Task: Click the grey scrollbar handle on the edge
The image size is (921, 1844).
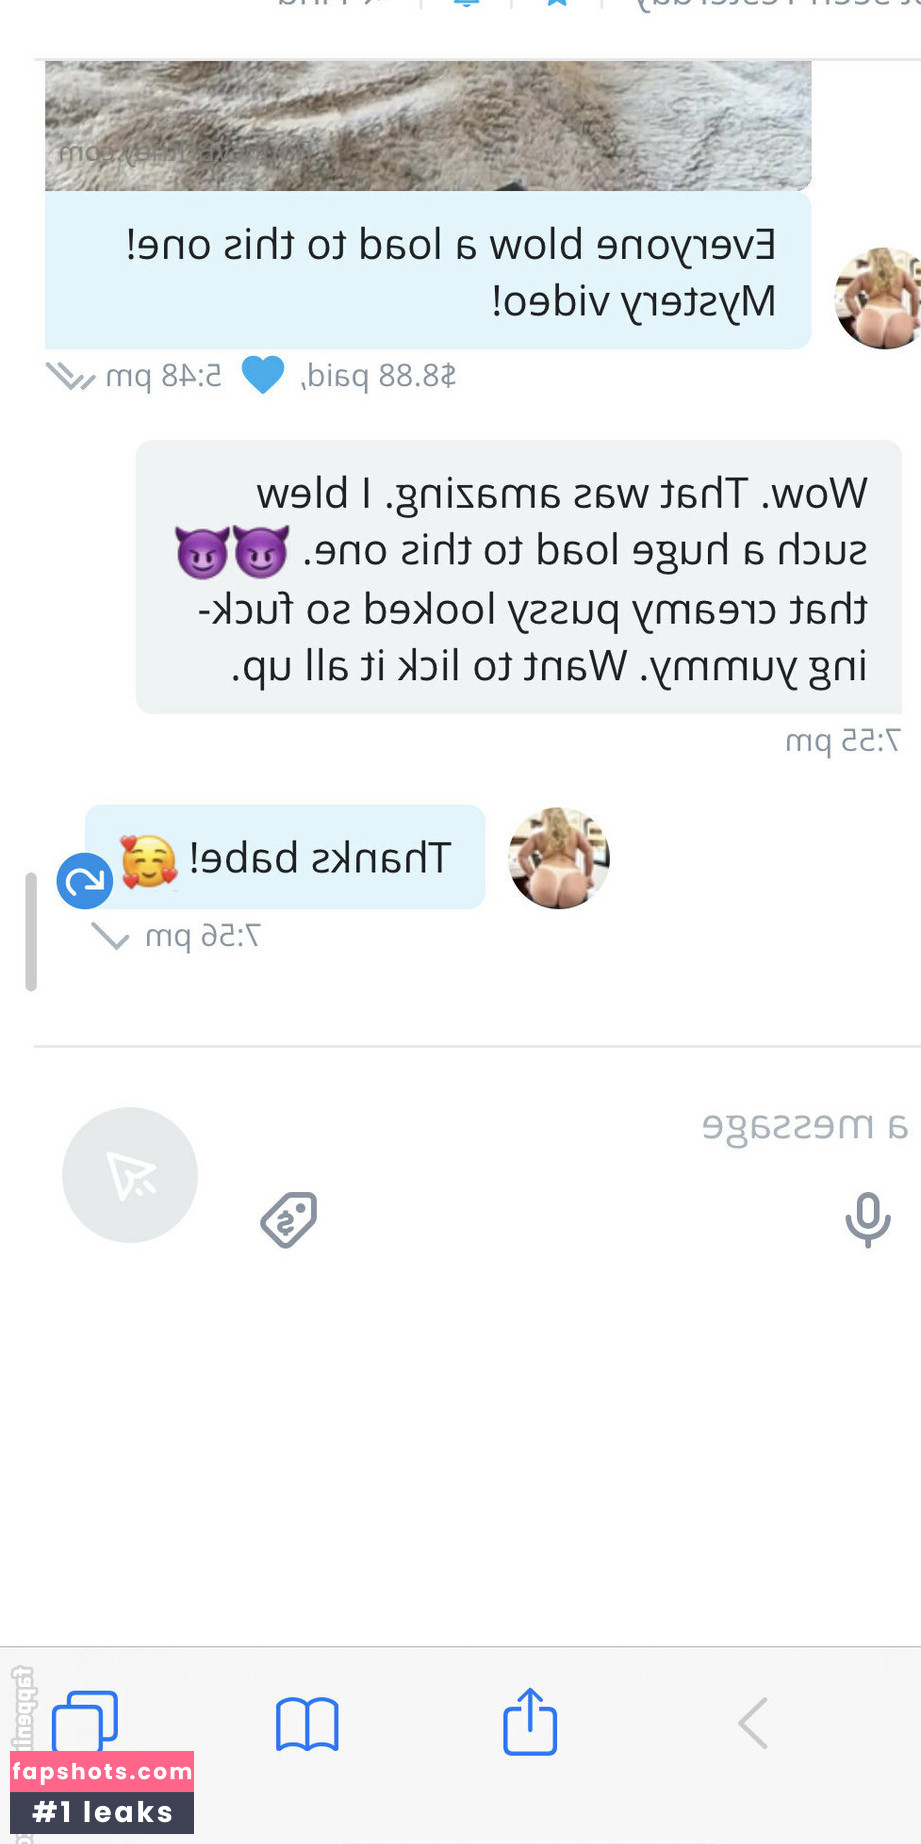Action: click(x=31, y=931)
